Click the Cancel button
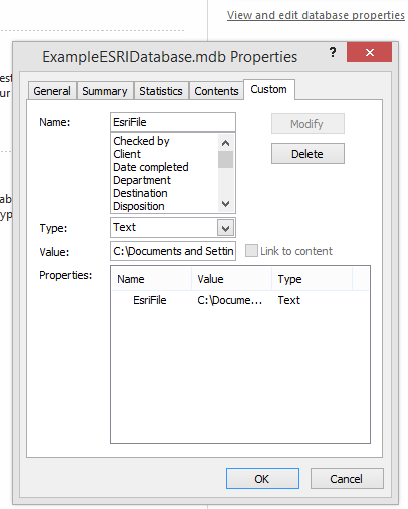The width and height of the screenshot is (408, 509). click(347, 479)
